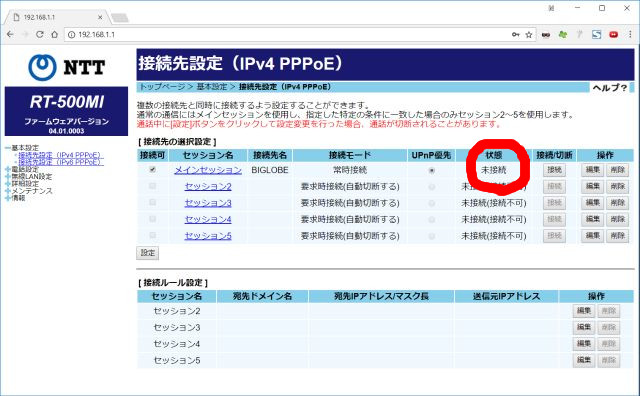Select the 192.168.1.1 tab
Image resolution: width=640 pixels, height=396 pixels.
(57, 17)
